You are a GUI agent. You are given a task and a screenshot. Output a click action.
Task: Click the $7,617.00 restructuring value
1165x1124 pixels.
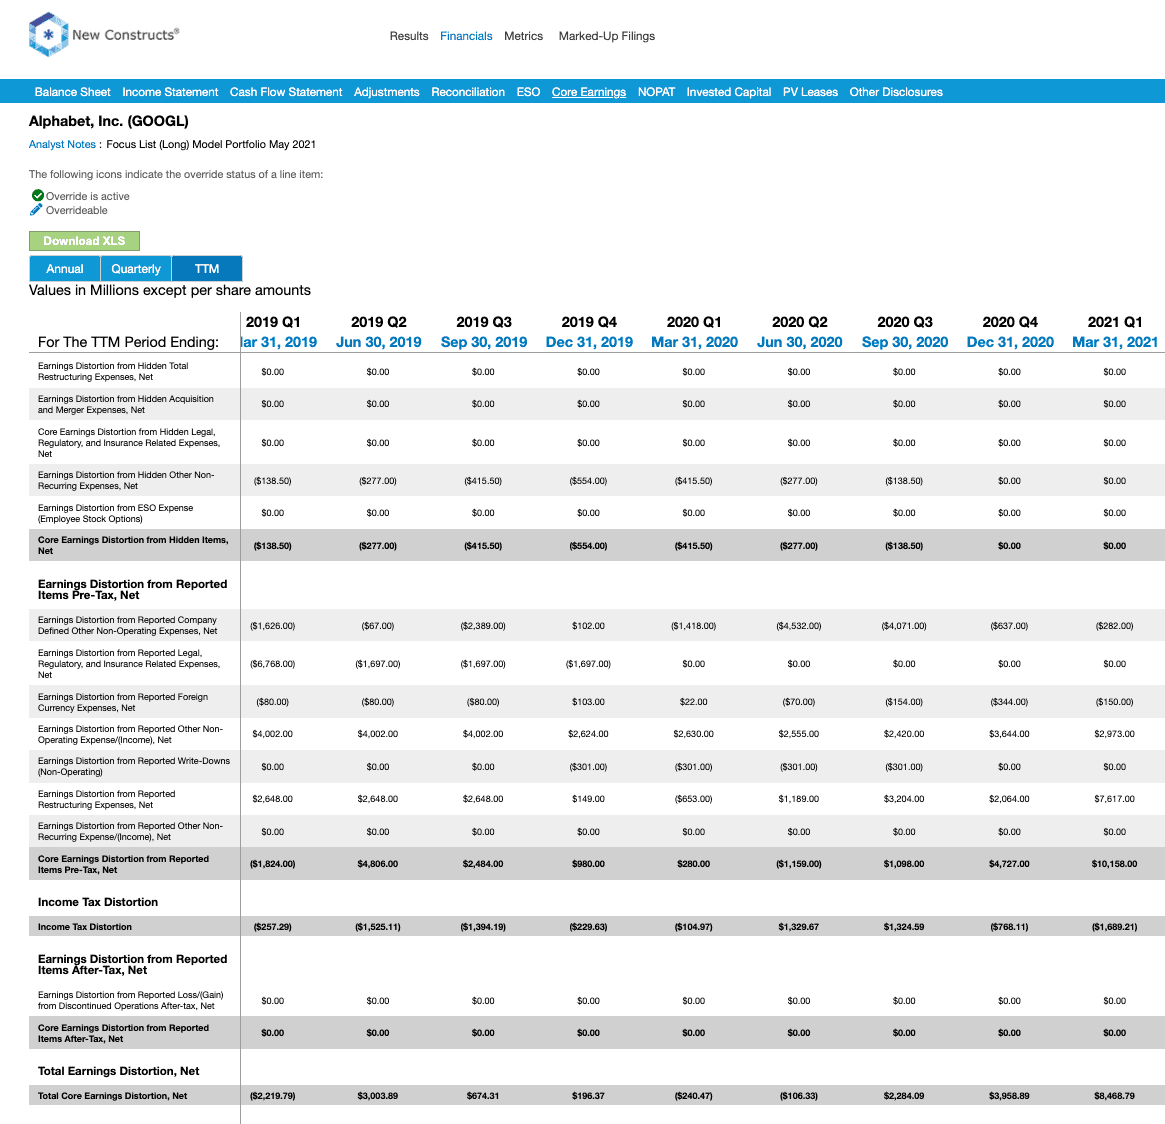pyautogui.click(x=1114, y=799)
